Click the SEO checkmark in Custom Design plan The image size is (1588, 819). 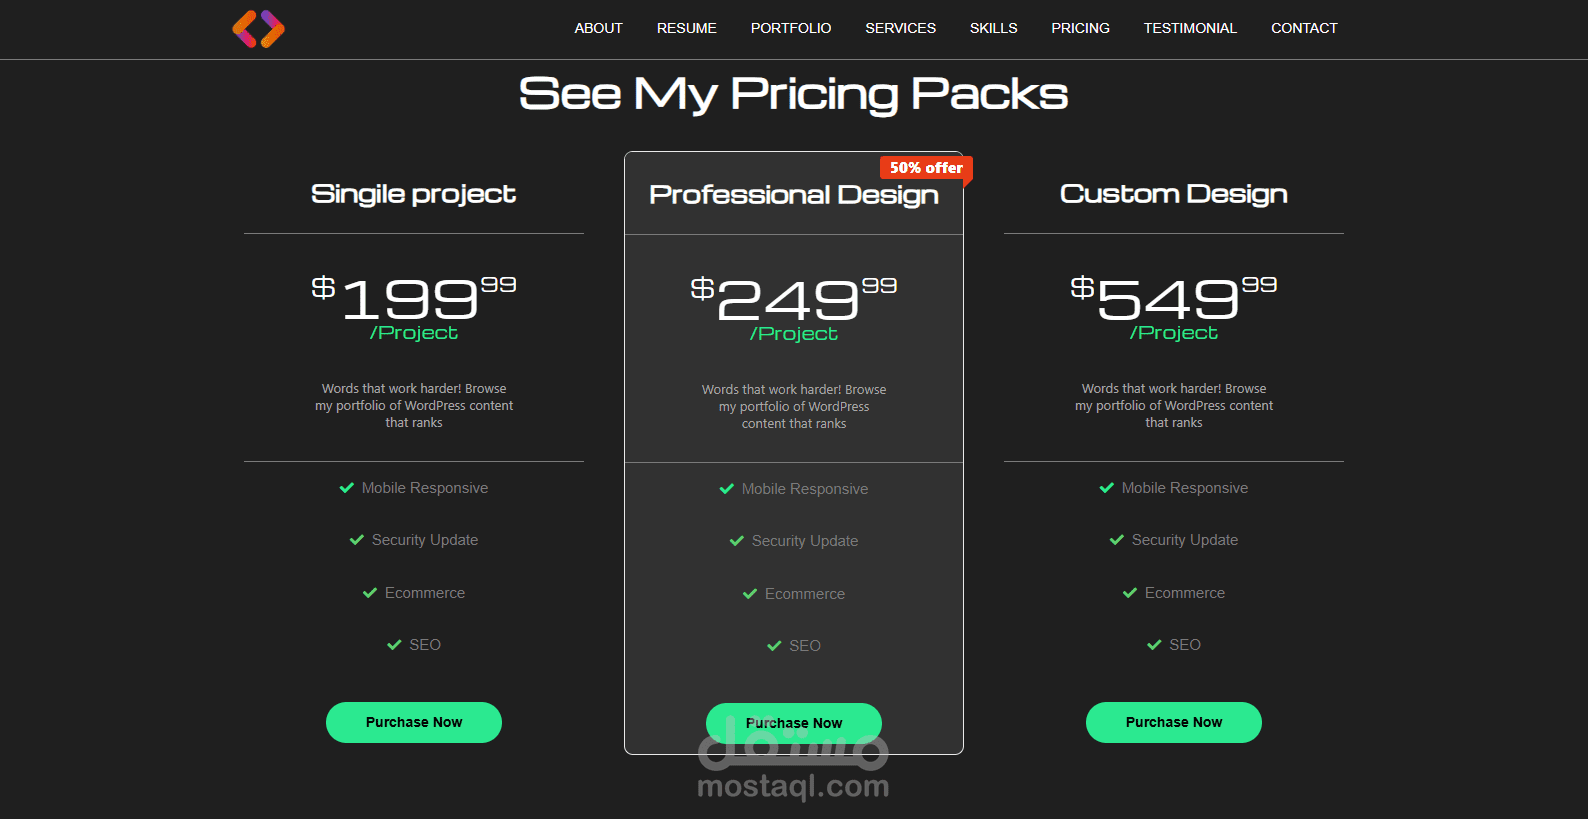tap(1154, 645)
